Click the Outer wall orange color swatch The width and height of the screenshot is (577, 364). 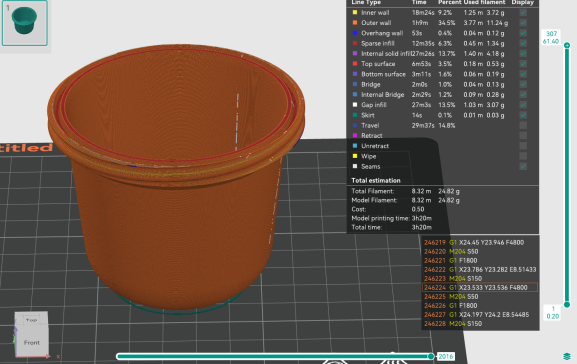coord(355,23)
